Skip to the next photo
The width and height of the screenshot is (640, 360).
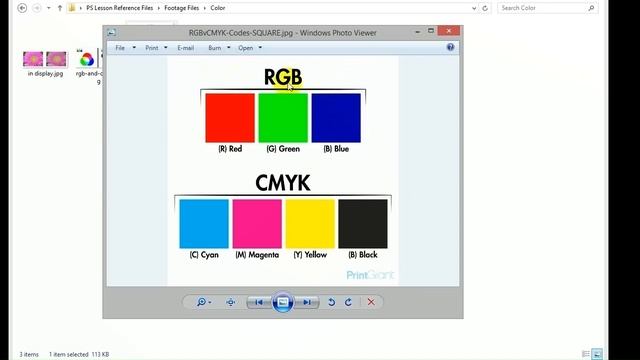point(307,302)
